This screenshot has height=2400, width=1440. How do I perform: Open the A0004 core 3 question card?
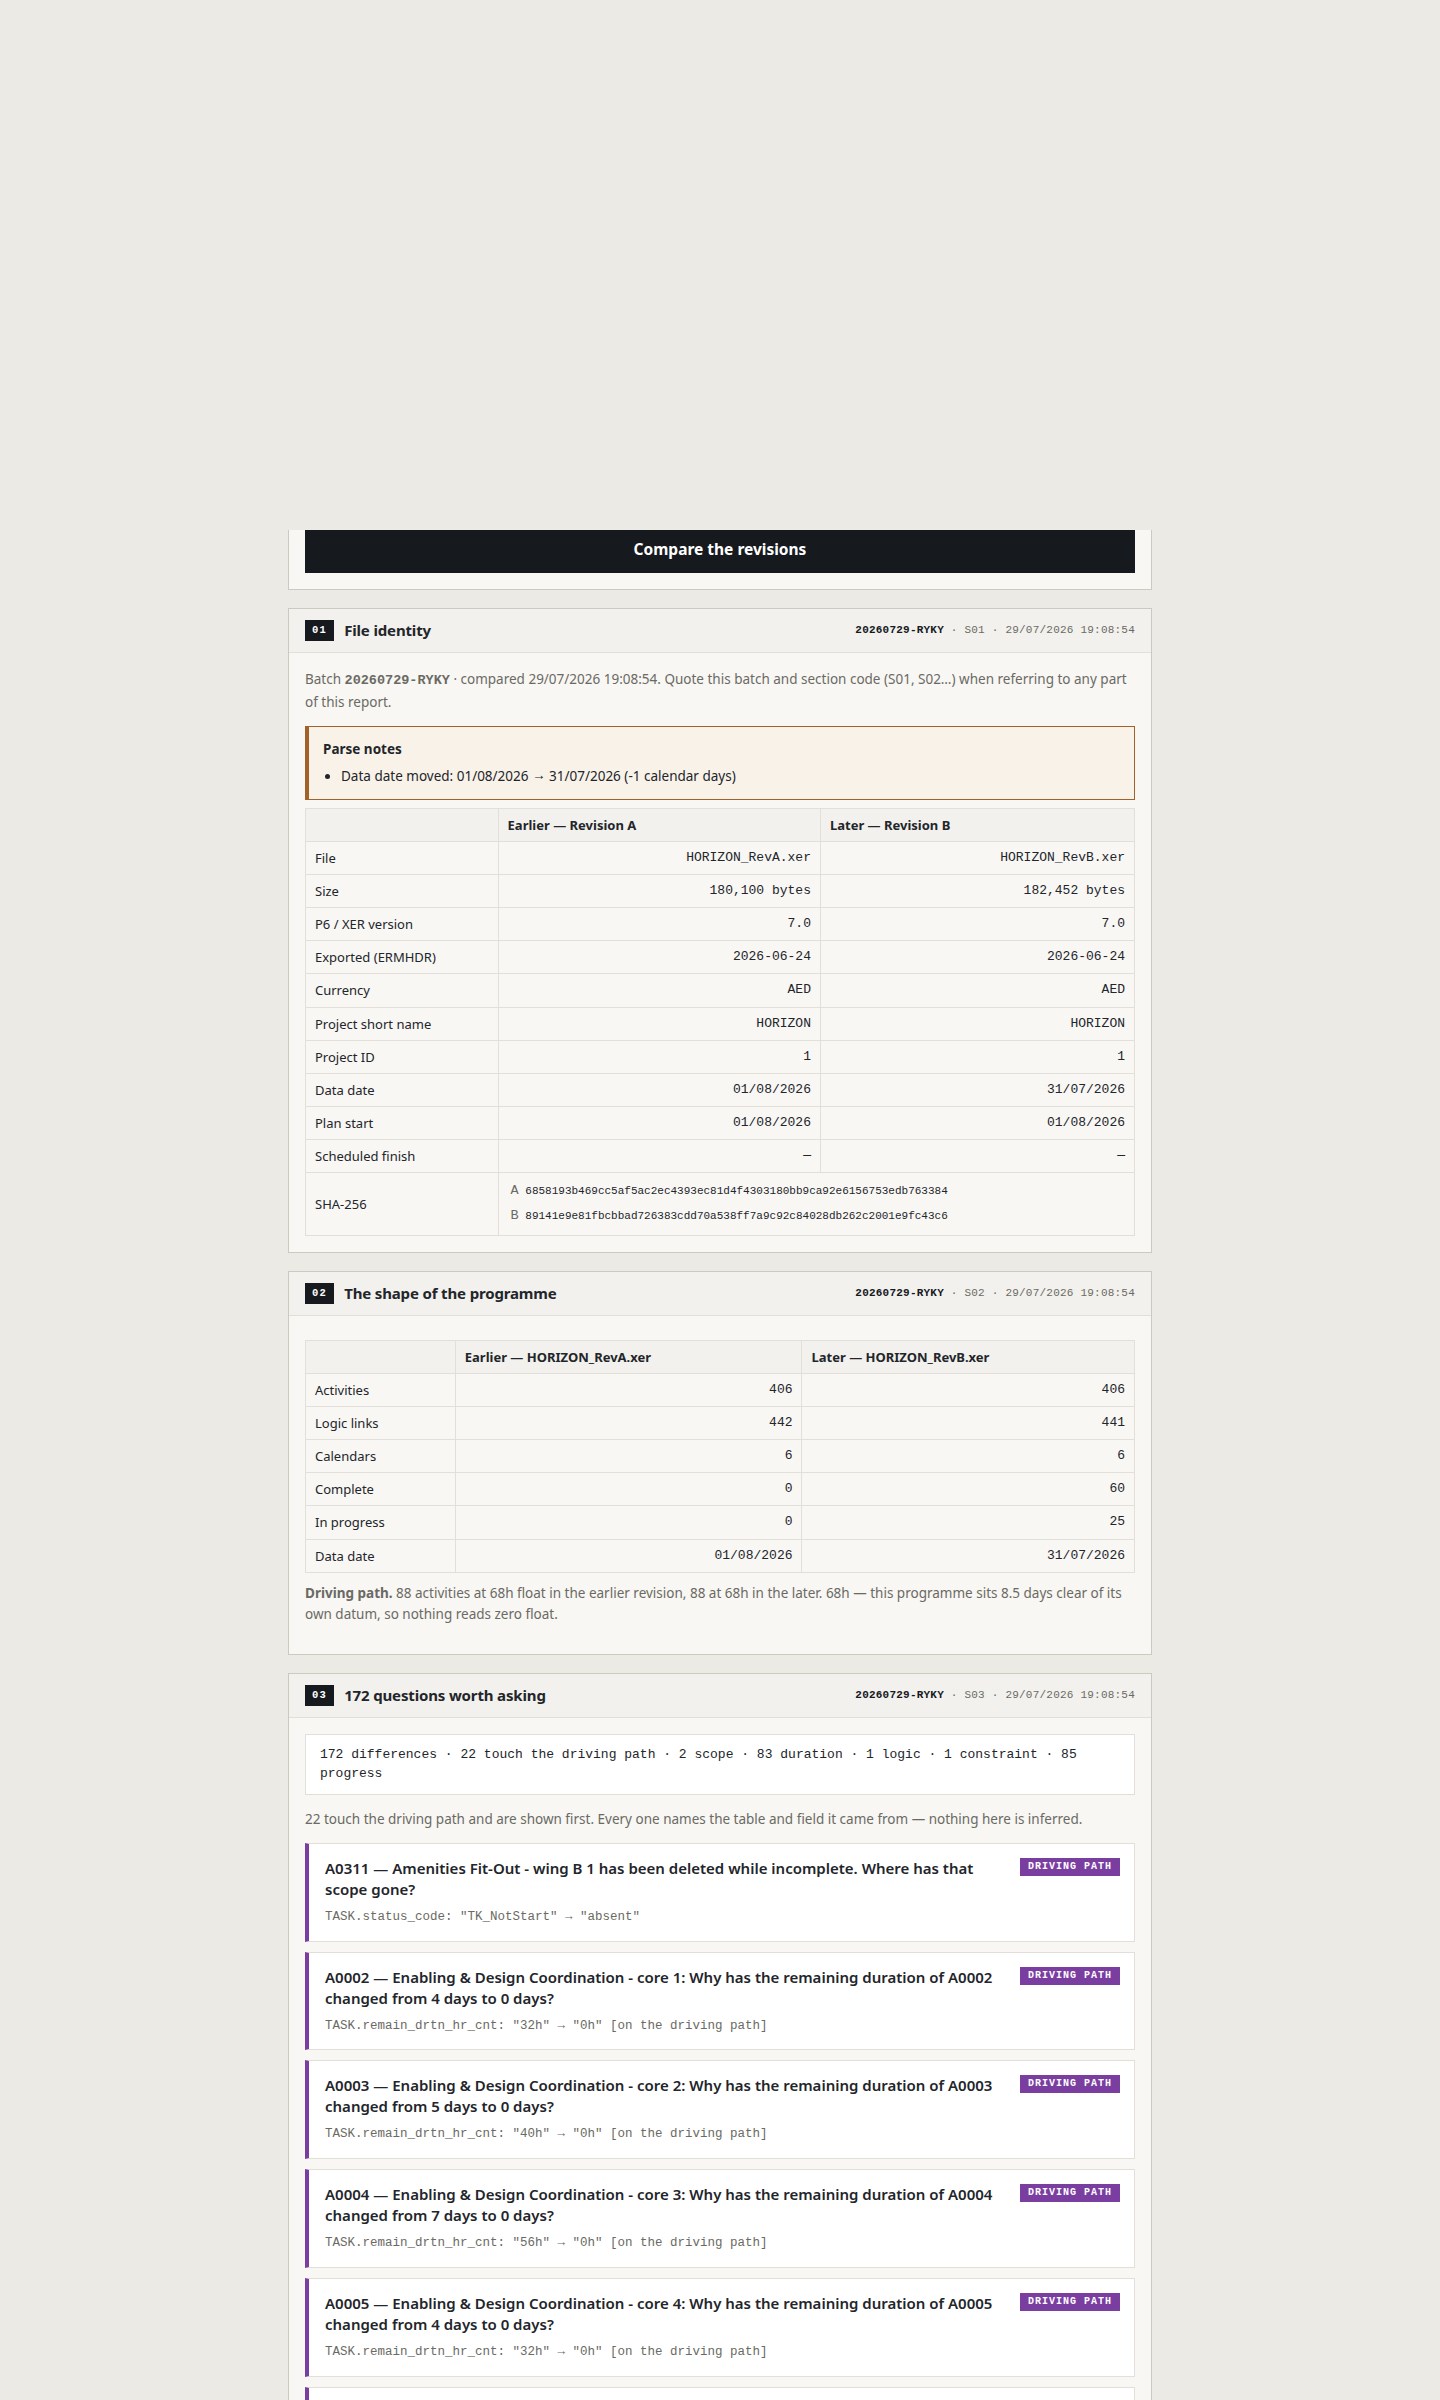click(720, 2218)
